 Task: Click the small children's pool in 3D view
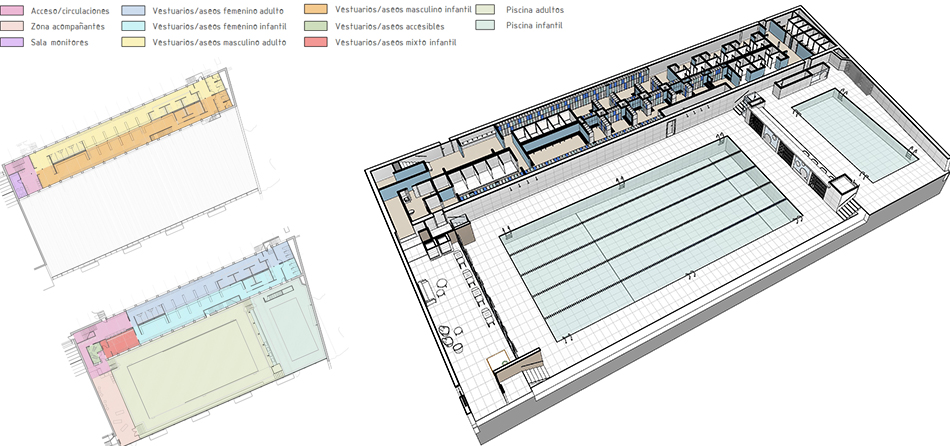(x=854, y=135)
